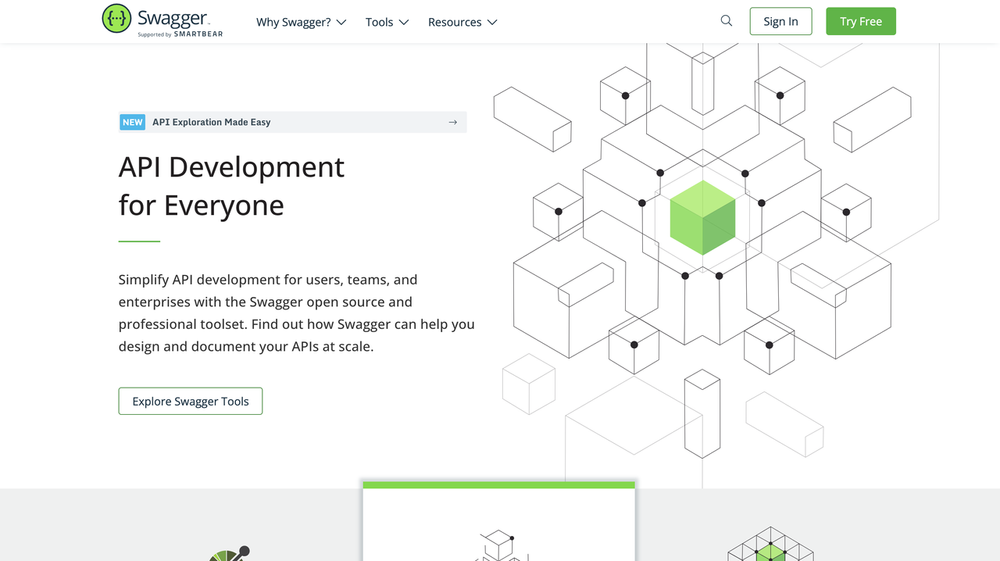This screenshot has height=561, width=1000.
Task: Click the green cube in the hero illustration
Action: 703,217
